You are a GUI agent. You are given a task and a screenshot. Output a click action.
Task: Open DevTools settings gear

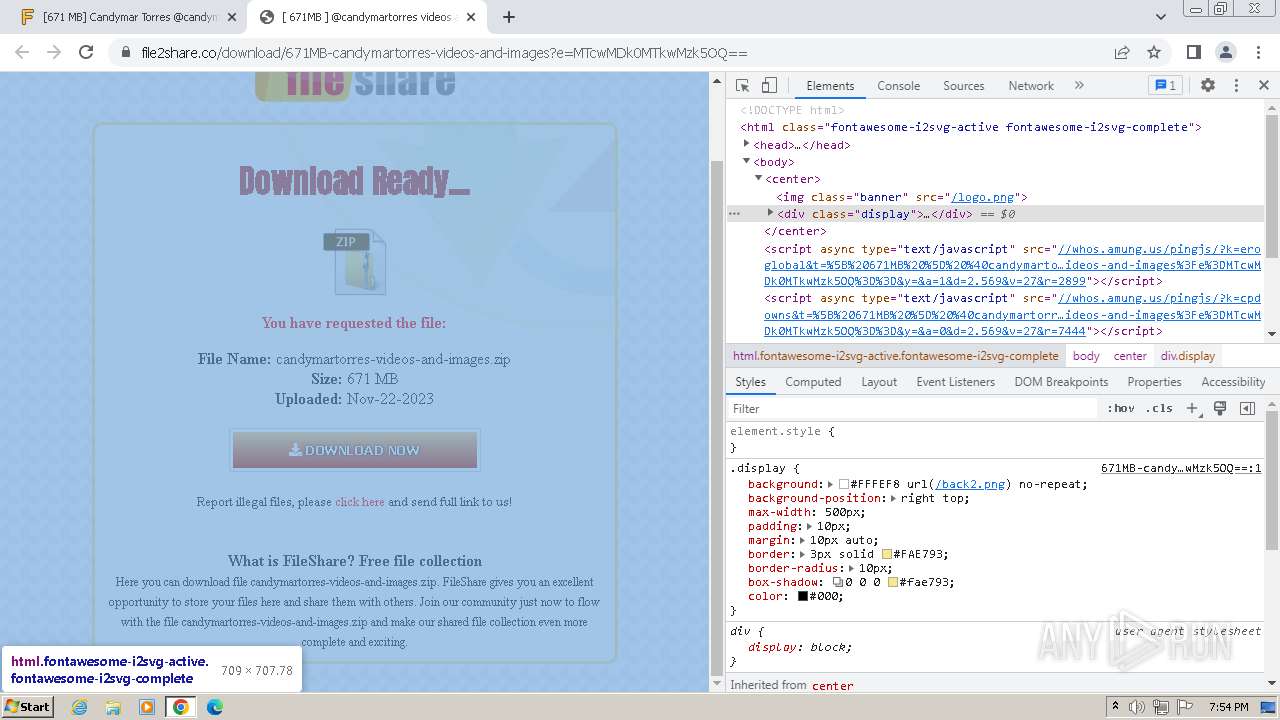pos(1208,86)
